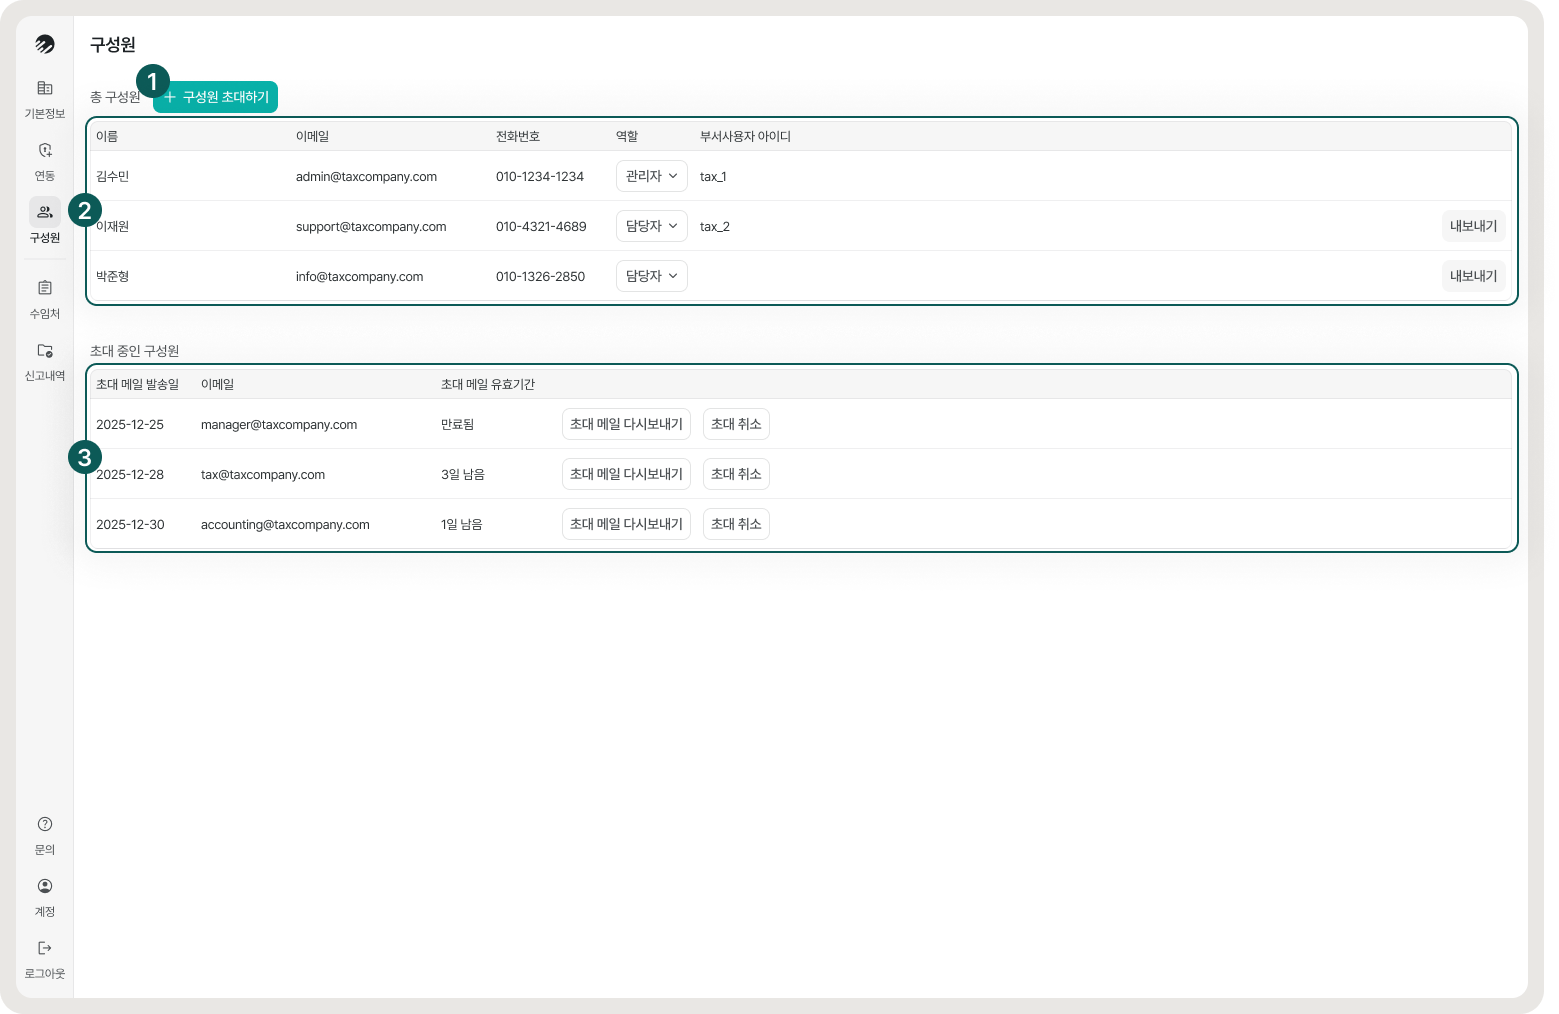Remove 이재원 with the 내보내기 button
This screenshot has width=1559, height=1014.
pos(1473,226)
